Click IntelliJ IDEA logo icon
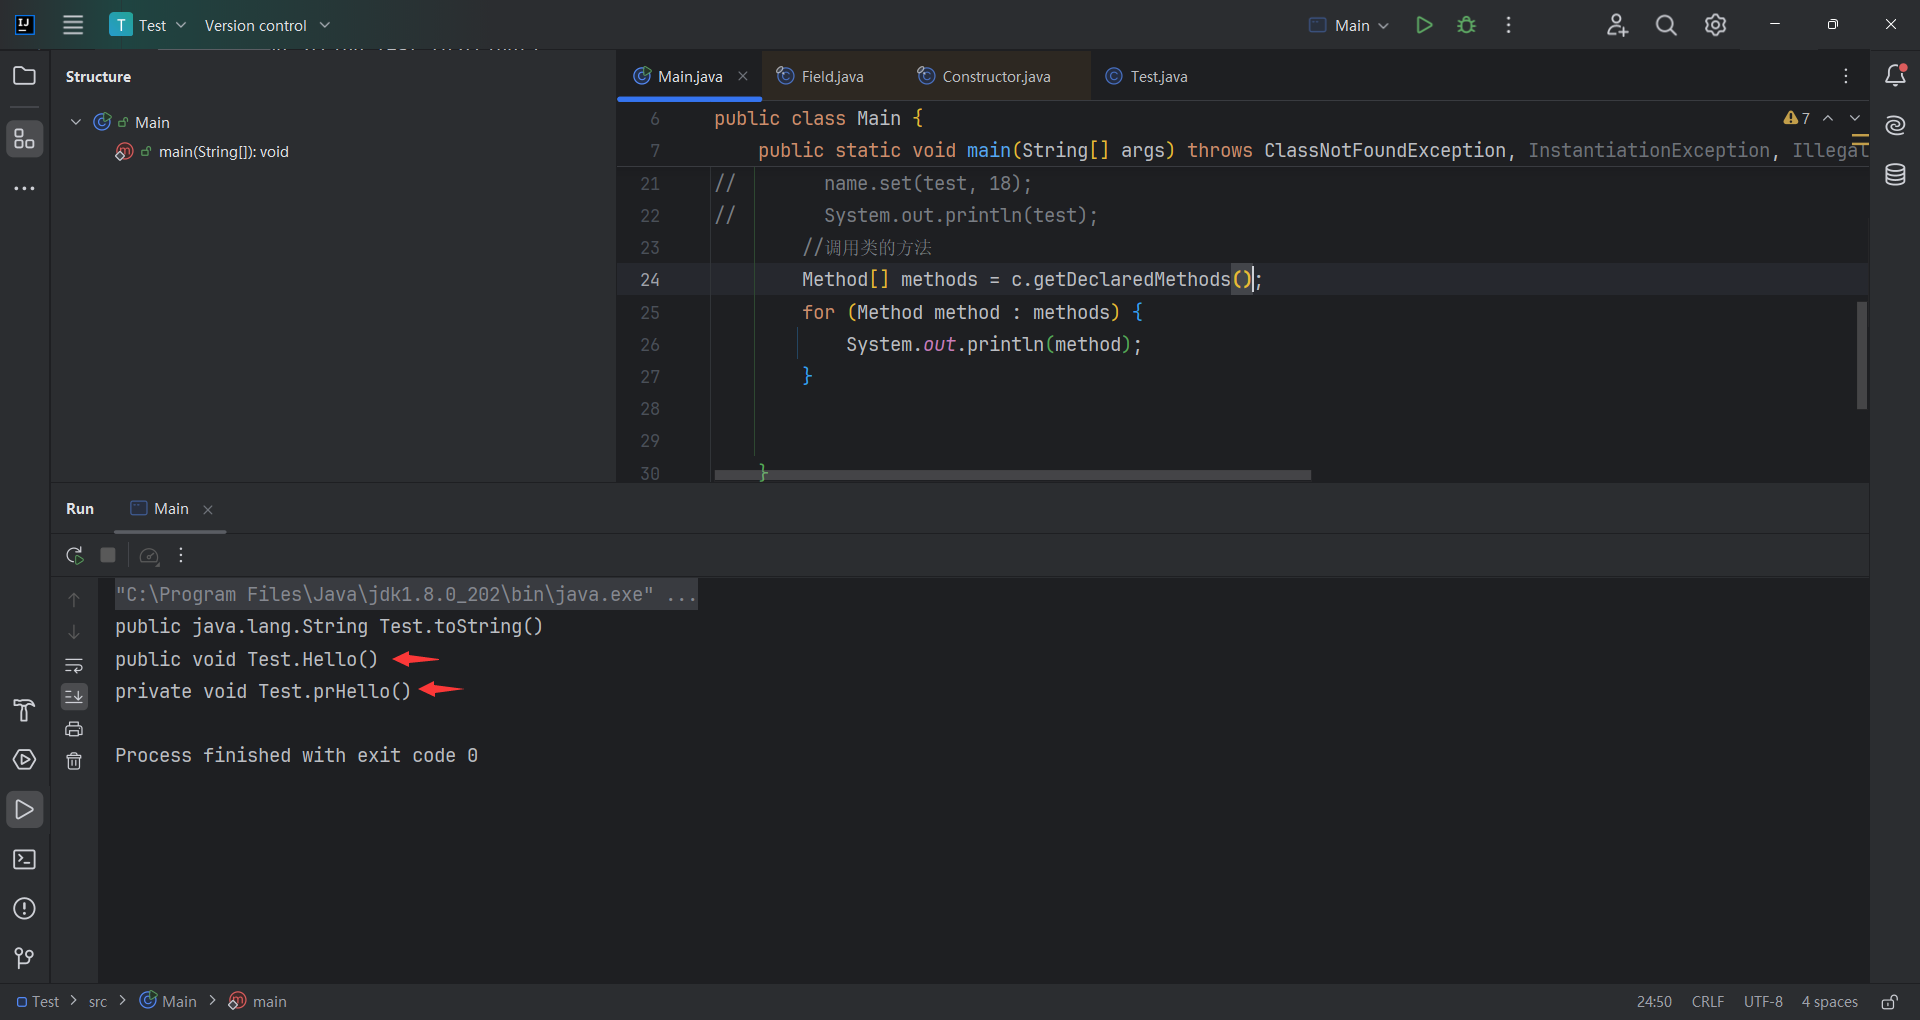This screenshot has width=1920, height=1020. [x=25, y=25]
